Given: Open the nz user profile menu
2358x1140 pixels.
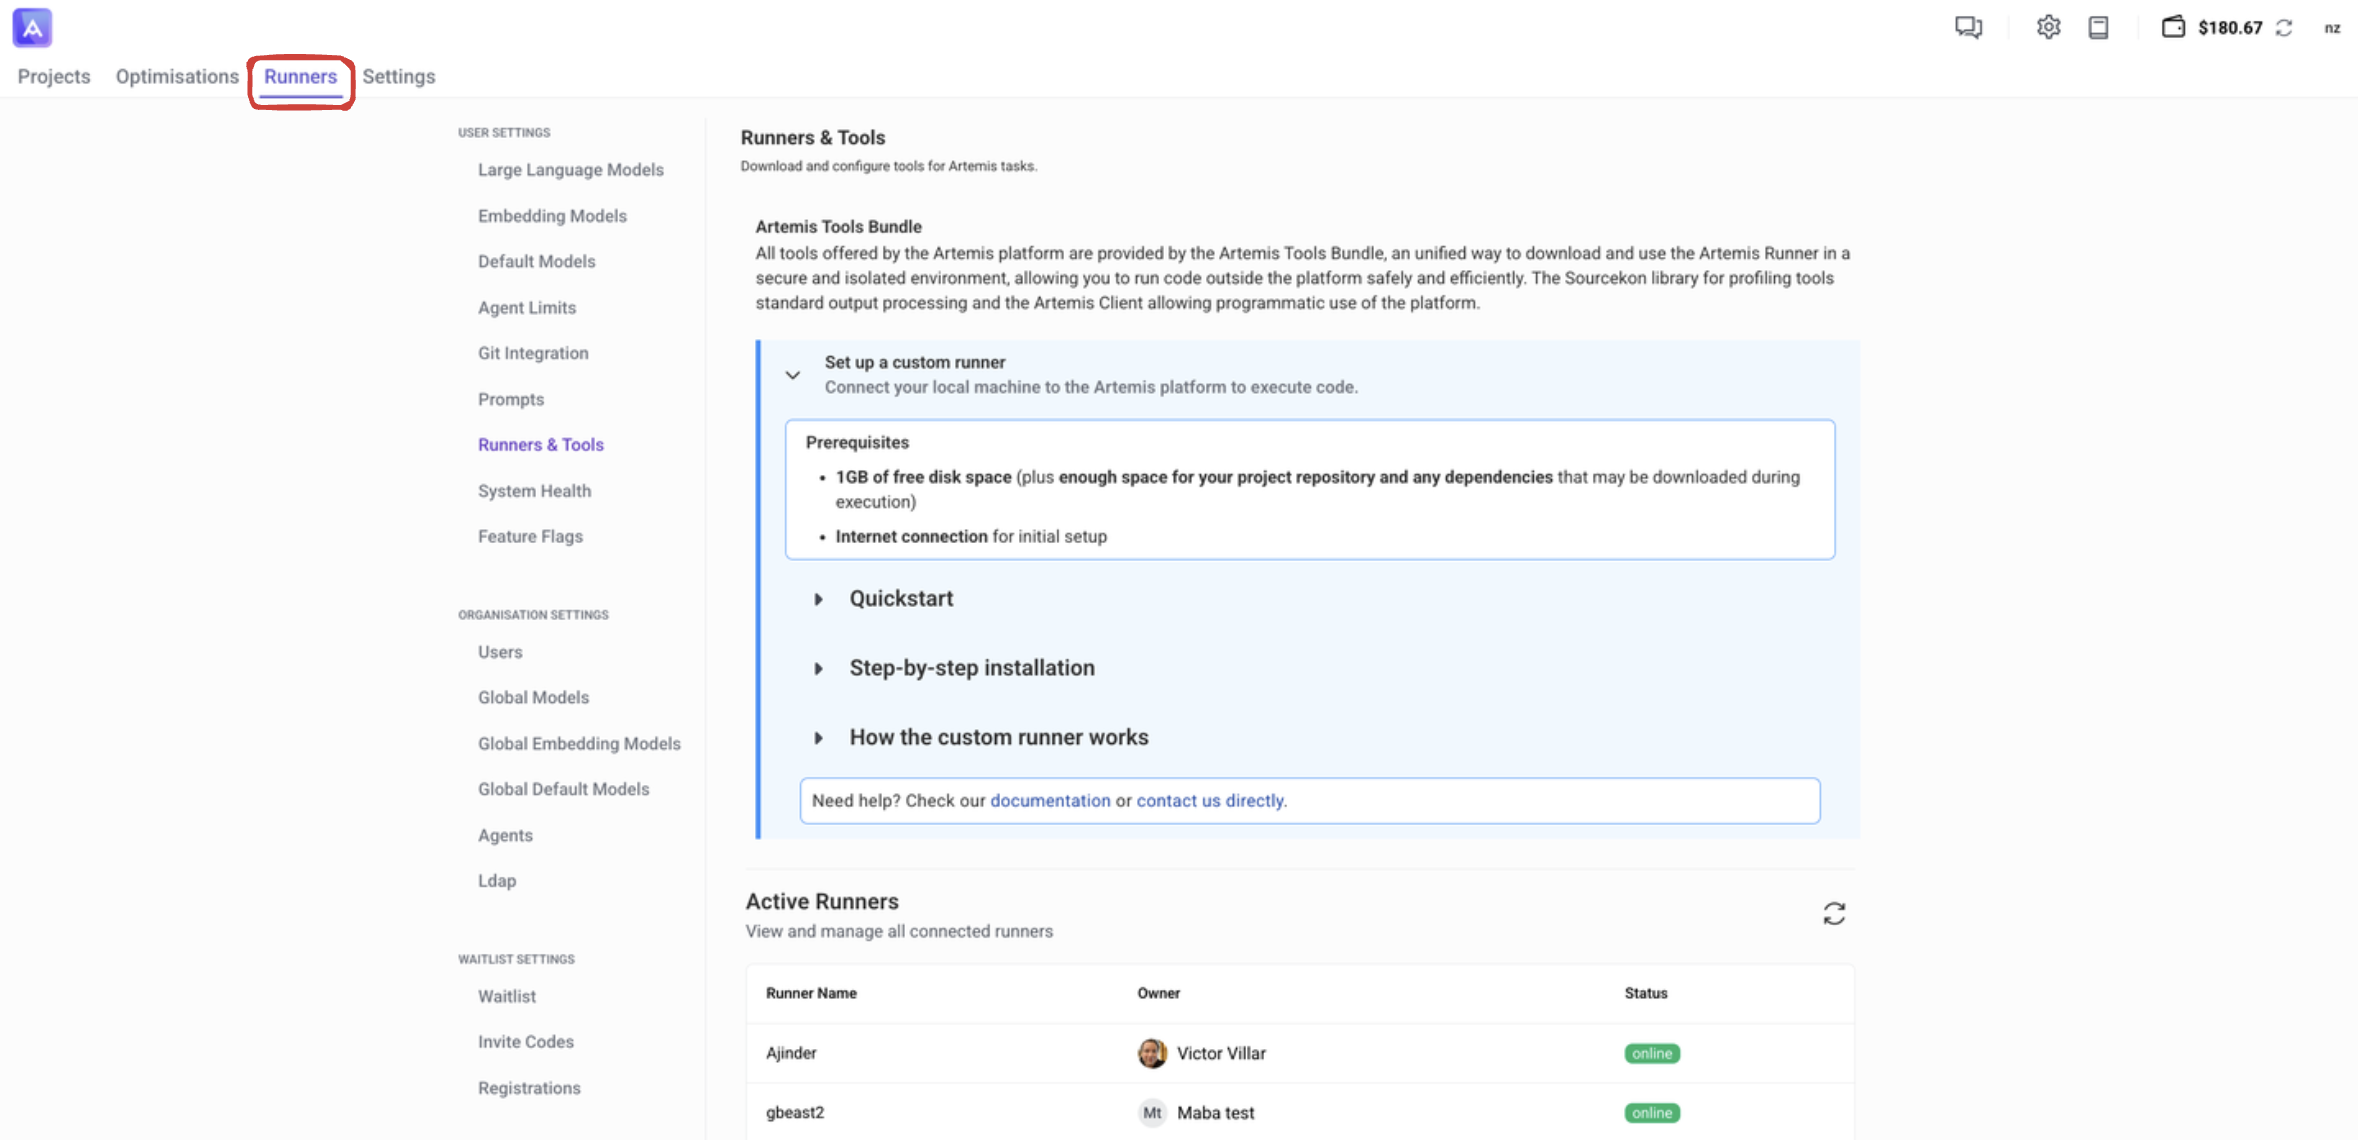Looking at the screenshot, I should coord(2332,28).
